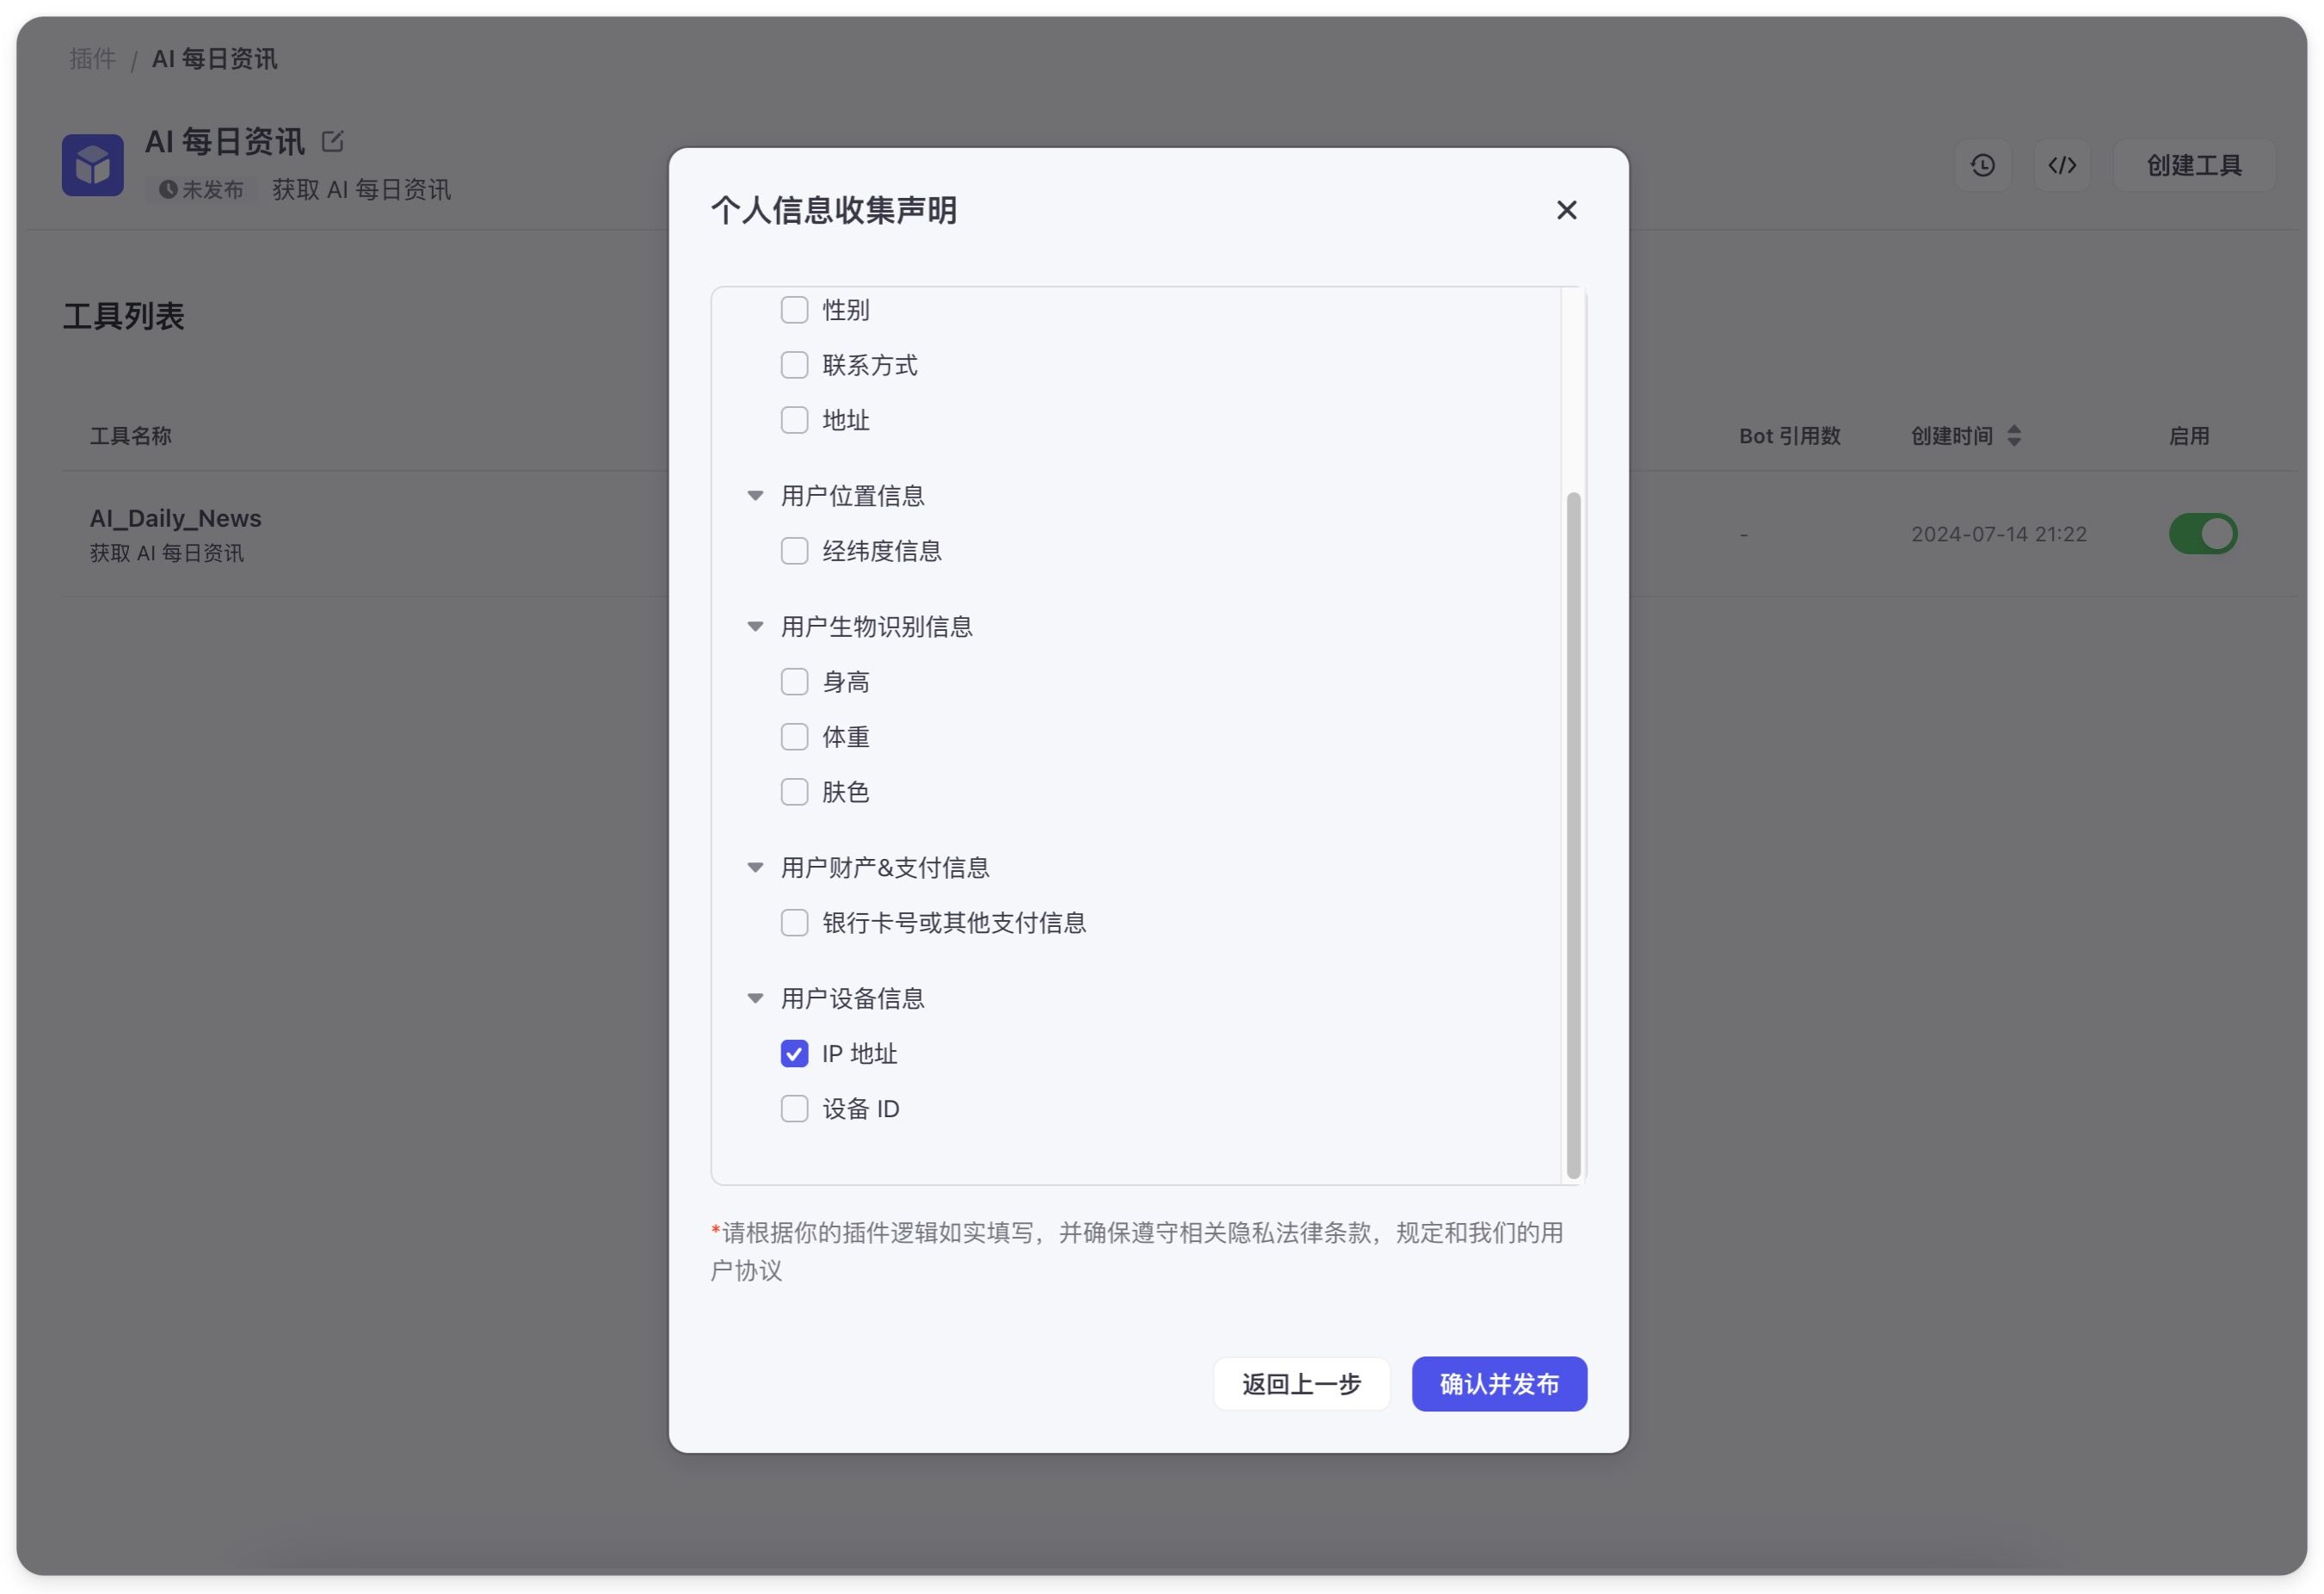
Task: Collapse the 用户设备信息 tree node
Action: [755, 998]
